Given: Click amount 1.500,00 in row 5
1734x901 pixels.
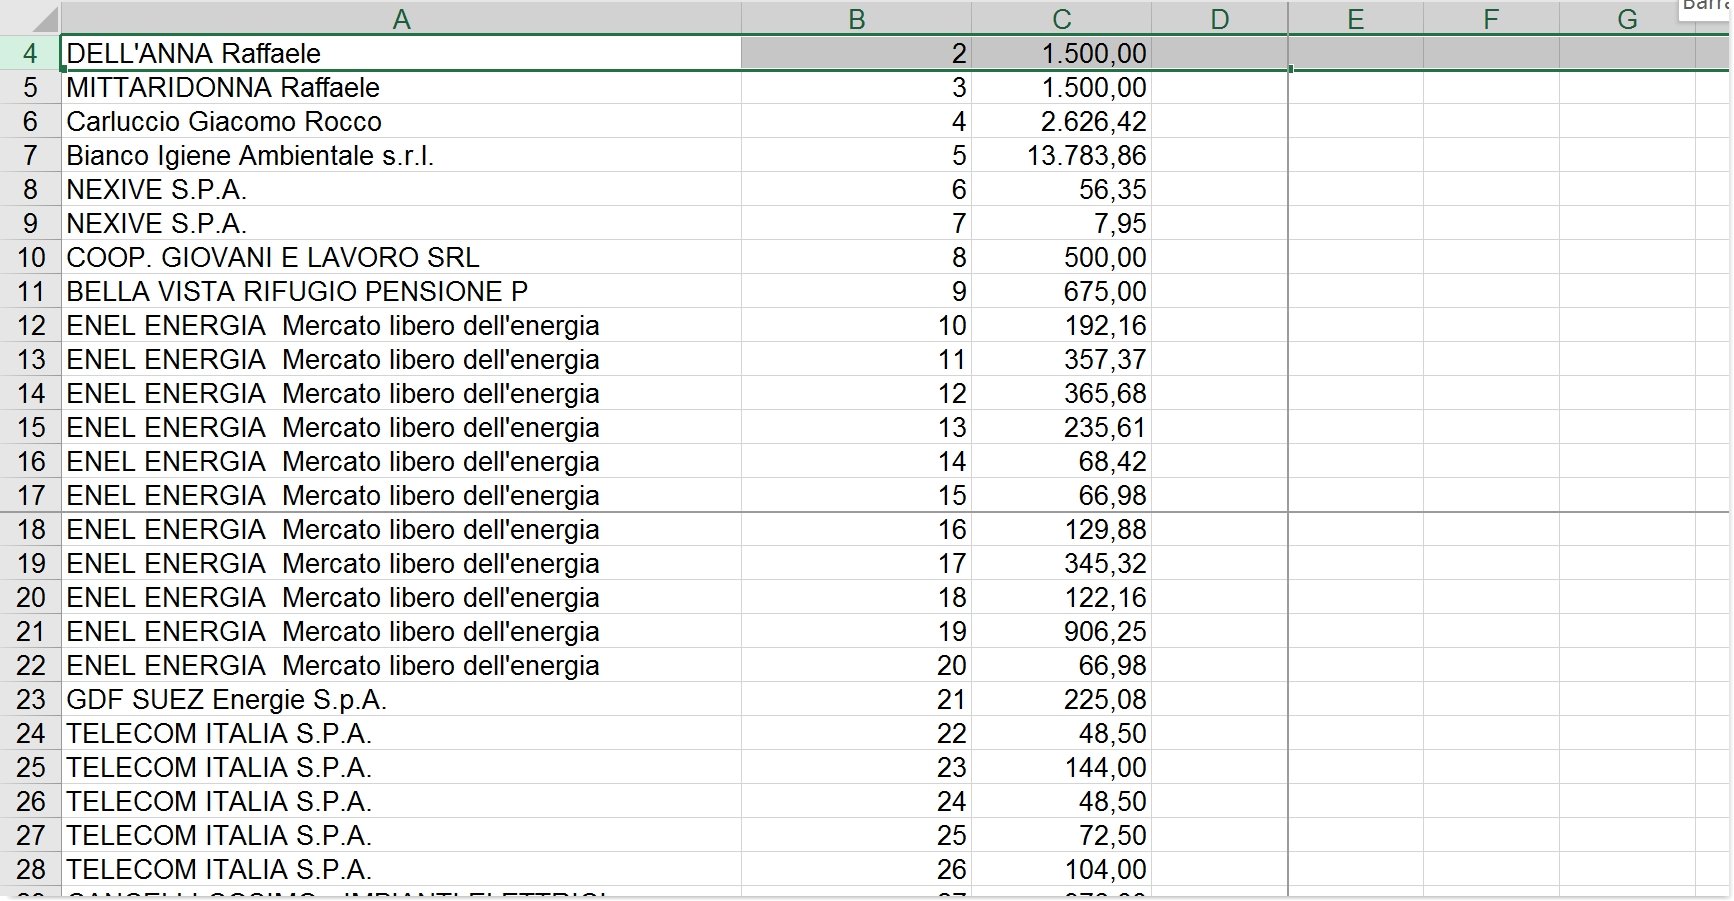Looking at the screenshot, I should click(x=1061, y=87).
